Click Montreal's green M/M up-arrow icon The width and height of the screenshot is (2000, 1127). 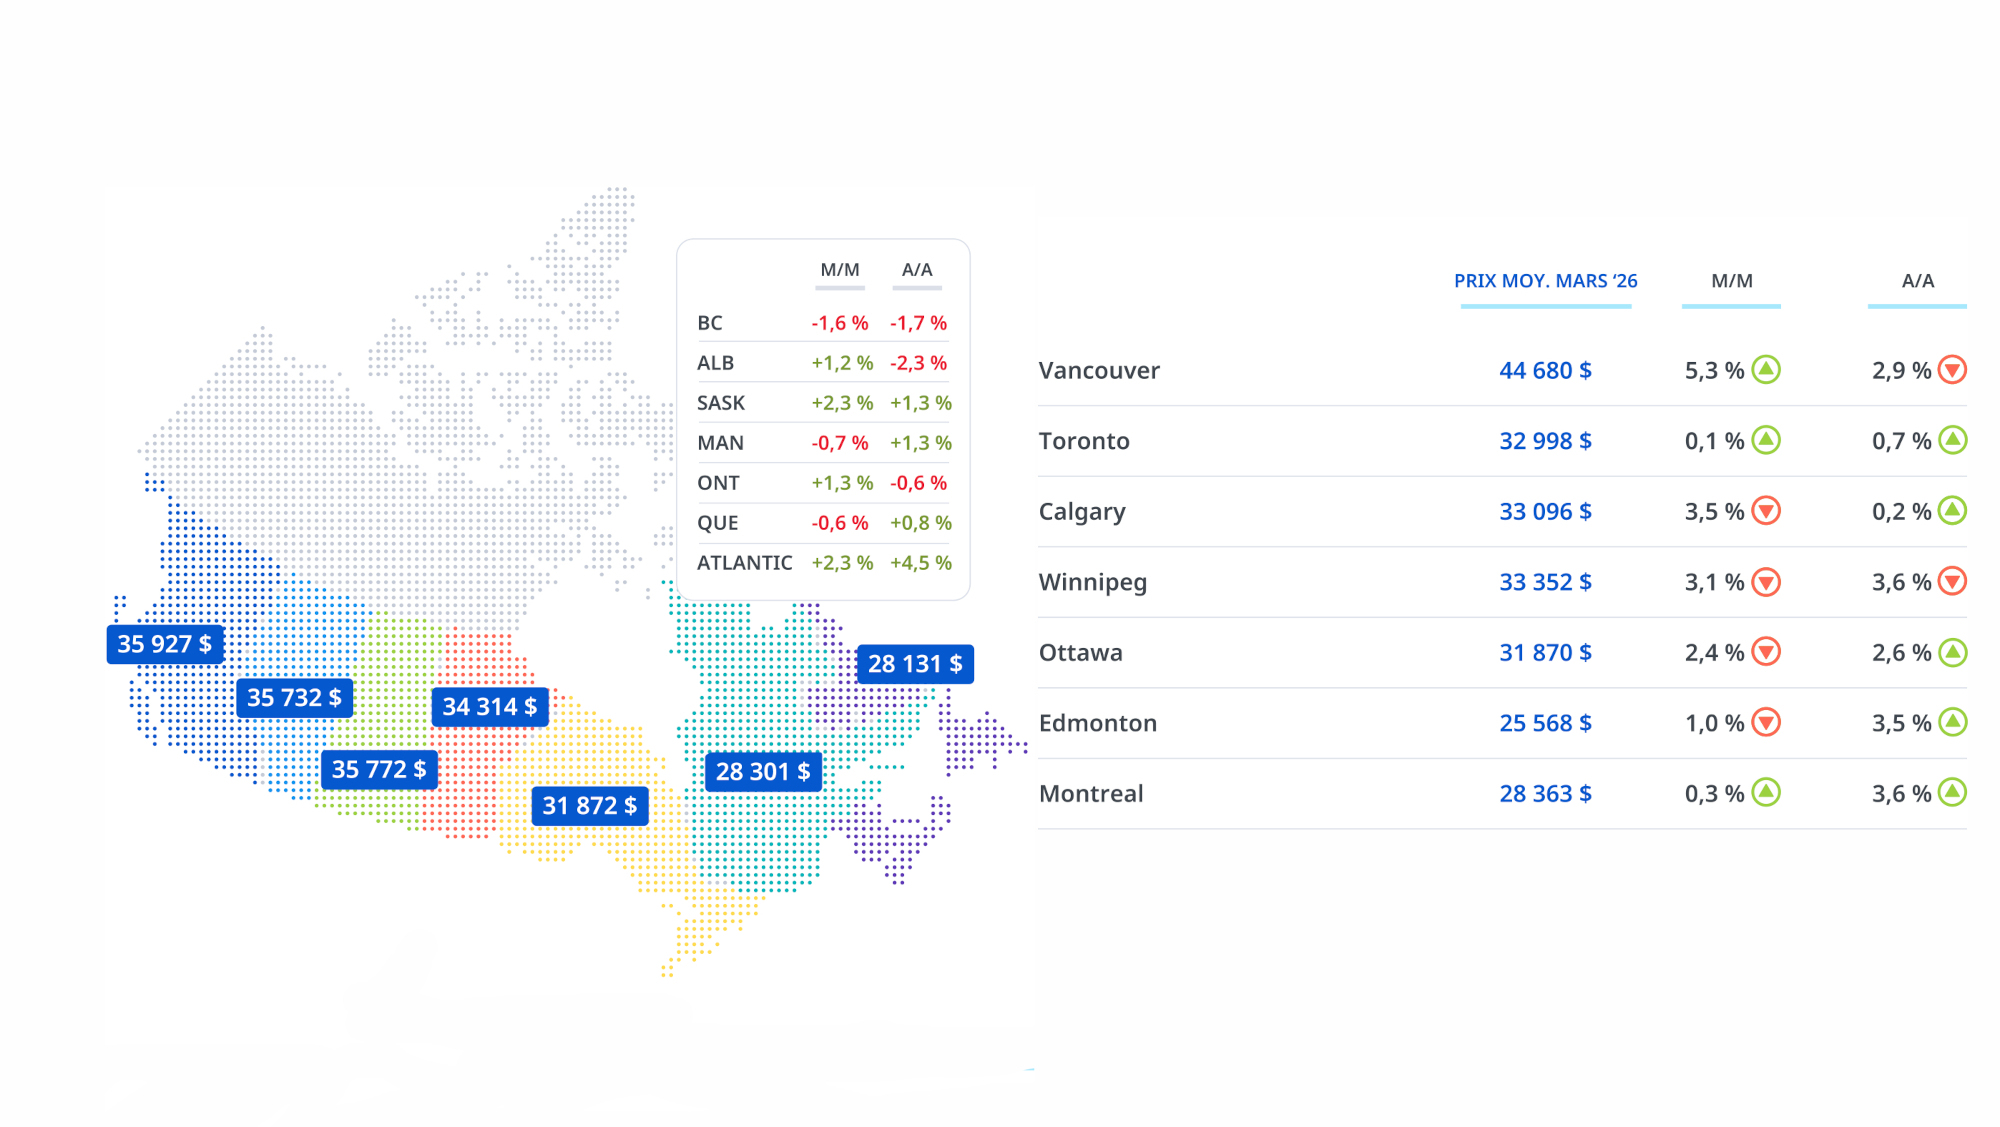tap(1766, 793)
